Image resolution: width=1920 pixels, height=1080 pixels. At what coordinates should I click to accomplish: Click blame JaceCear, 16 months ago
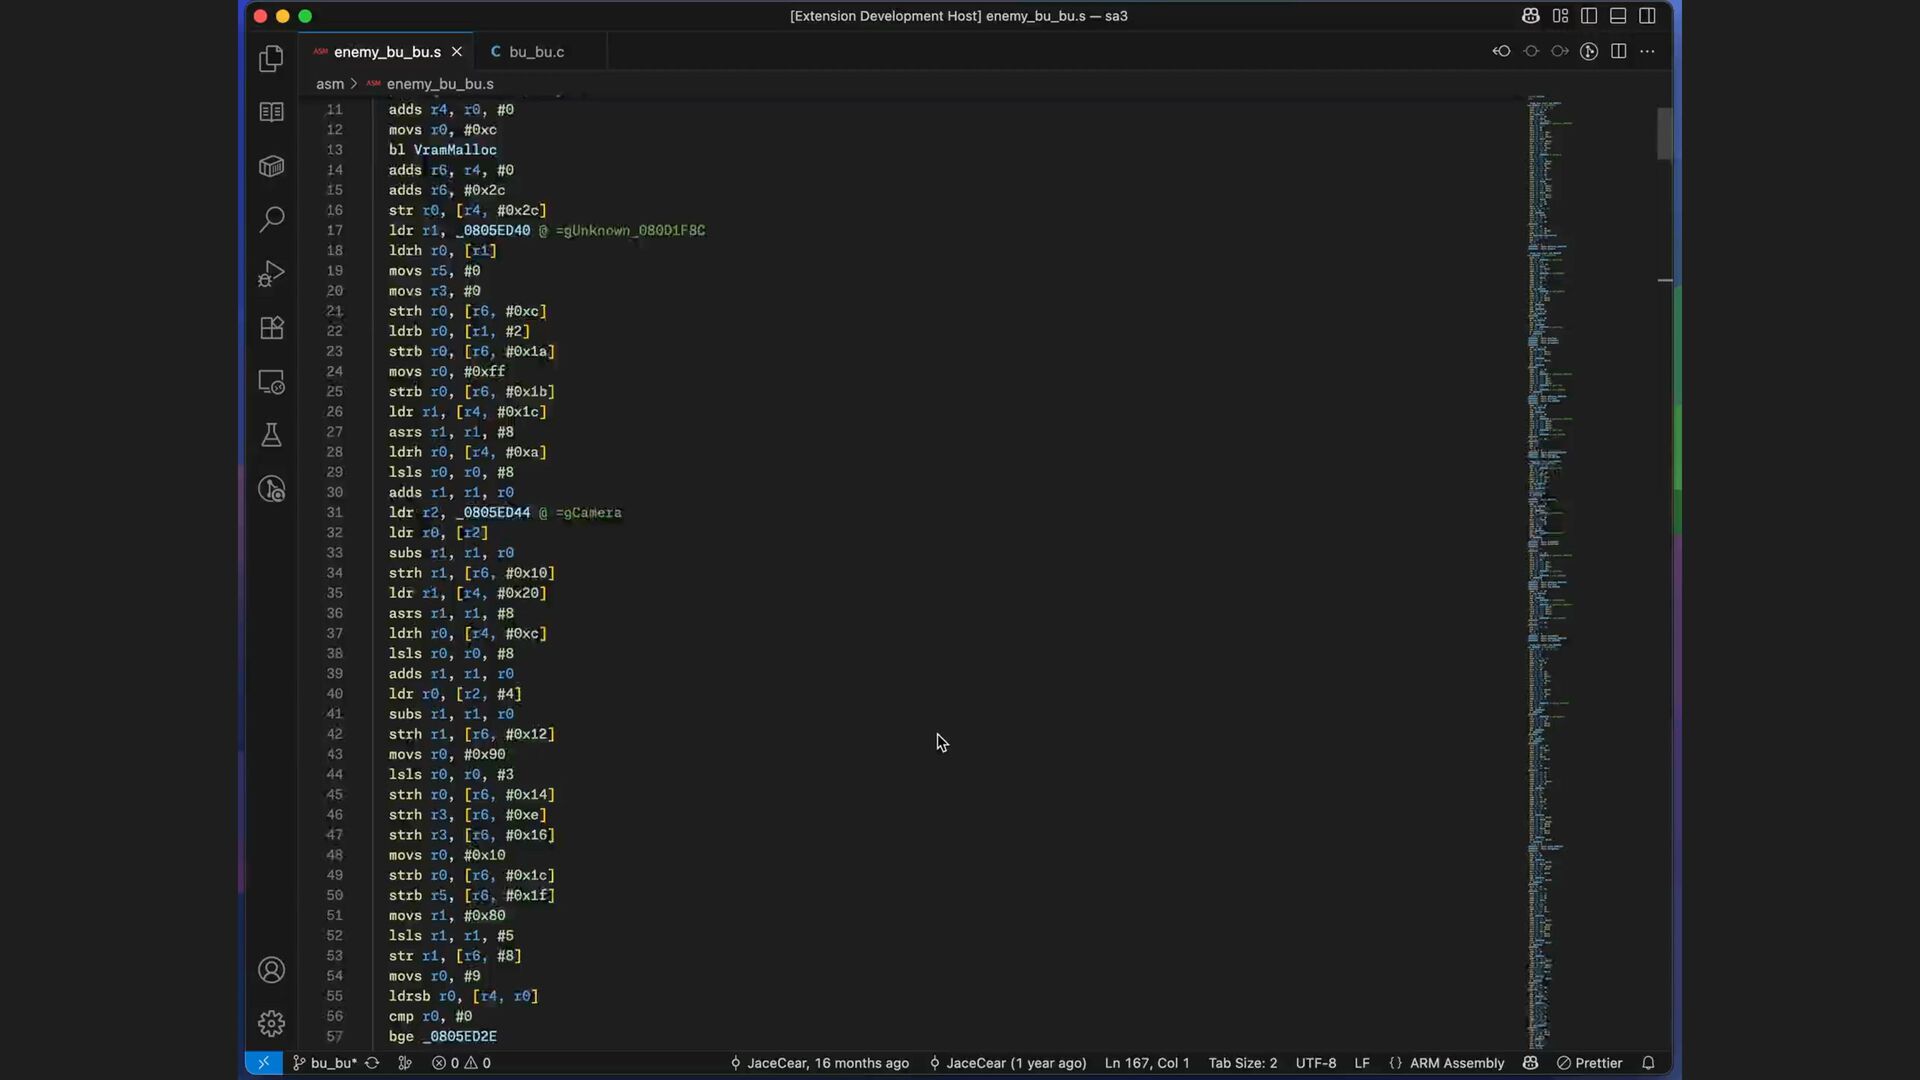tap(819, 1063)
